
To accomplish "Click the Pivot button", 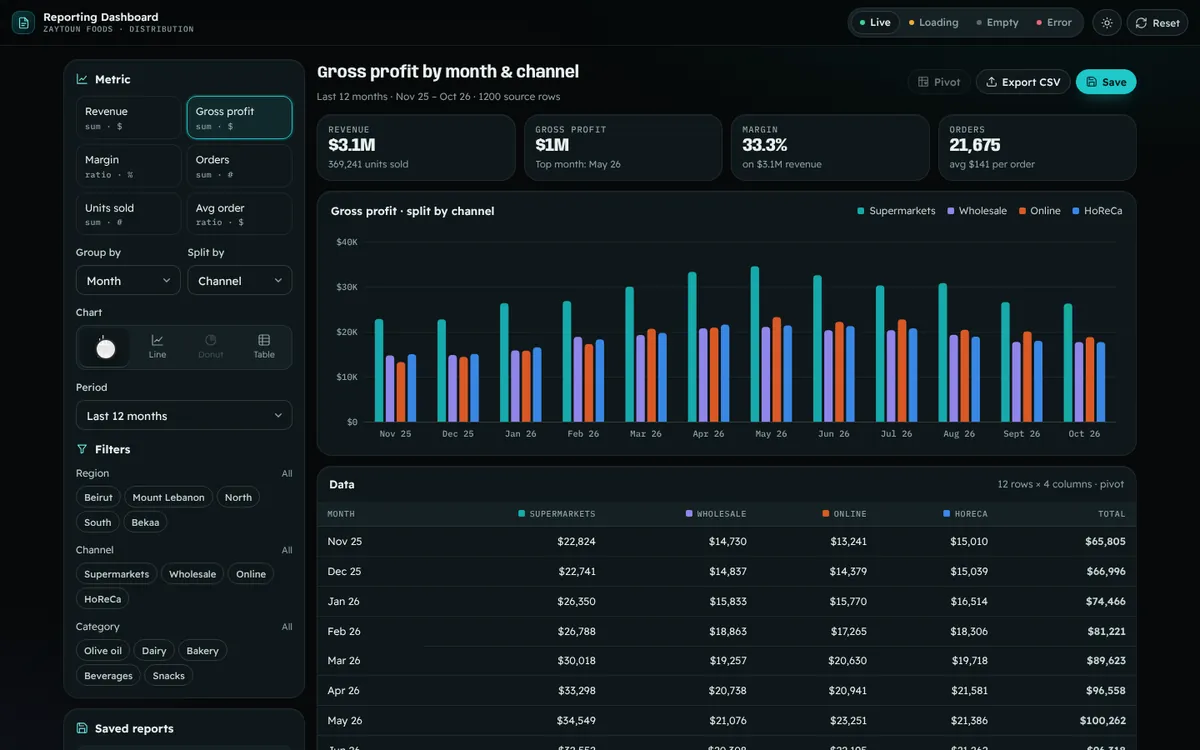I will [x=939, y=82].
